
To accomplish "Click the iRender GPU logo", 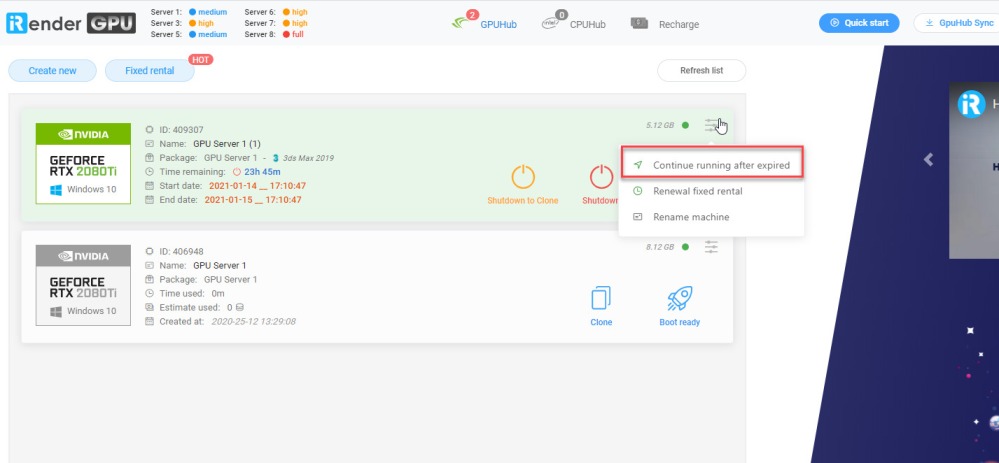I will coord(70,23).
